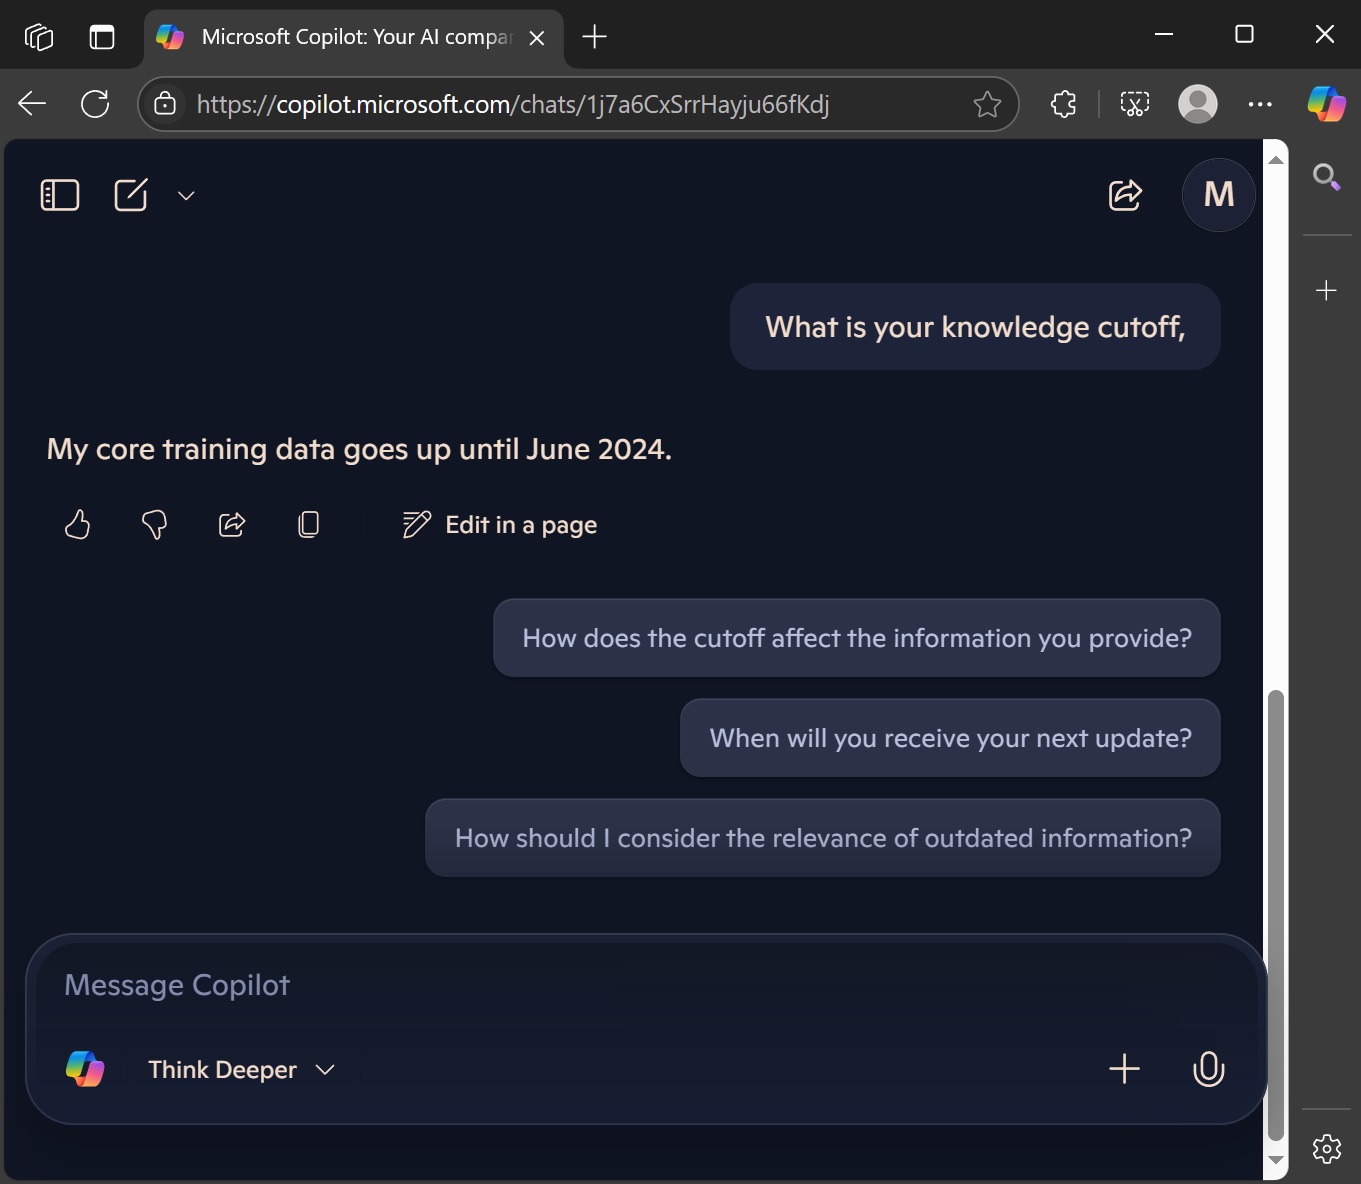The height and width of the screenshot is (1184, 1361).
Task: Open the M account profile avatar
Action: pos(1219,195)
